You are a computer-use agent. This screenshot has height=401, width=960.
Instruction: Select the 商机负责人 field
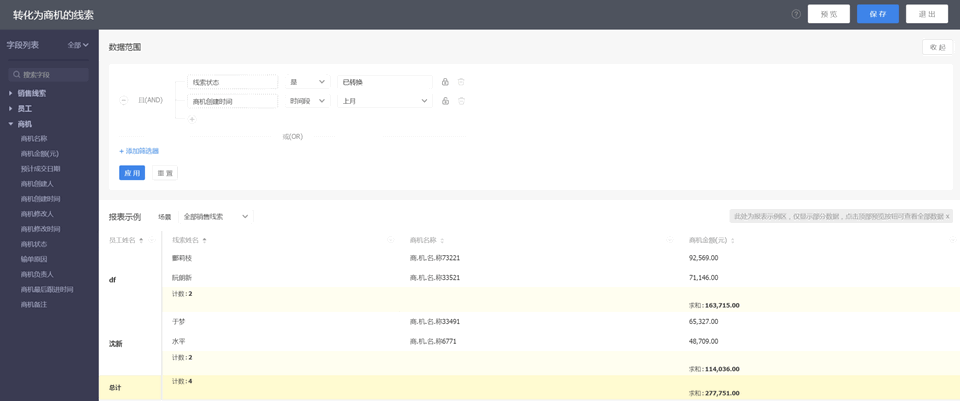[37, 274]
